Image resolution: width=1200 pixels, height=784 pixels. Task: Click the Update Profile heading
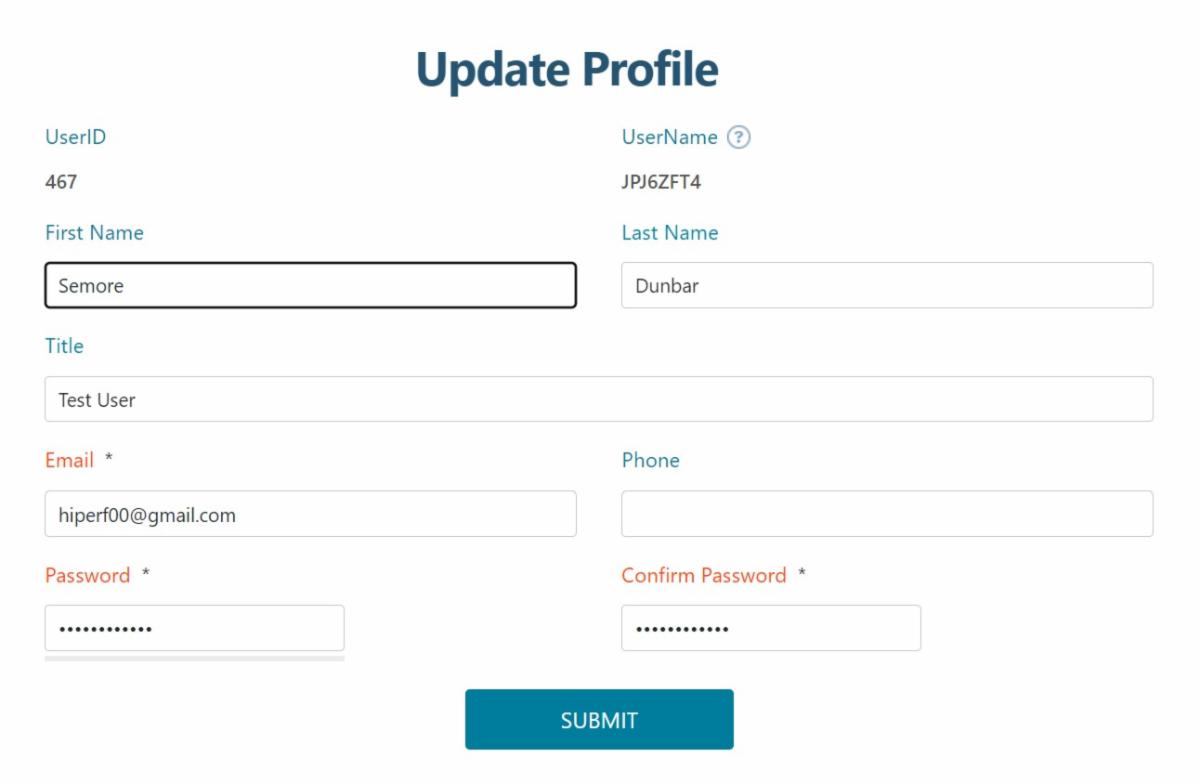tap(567, 69)
